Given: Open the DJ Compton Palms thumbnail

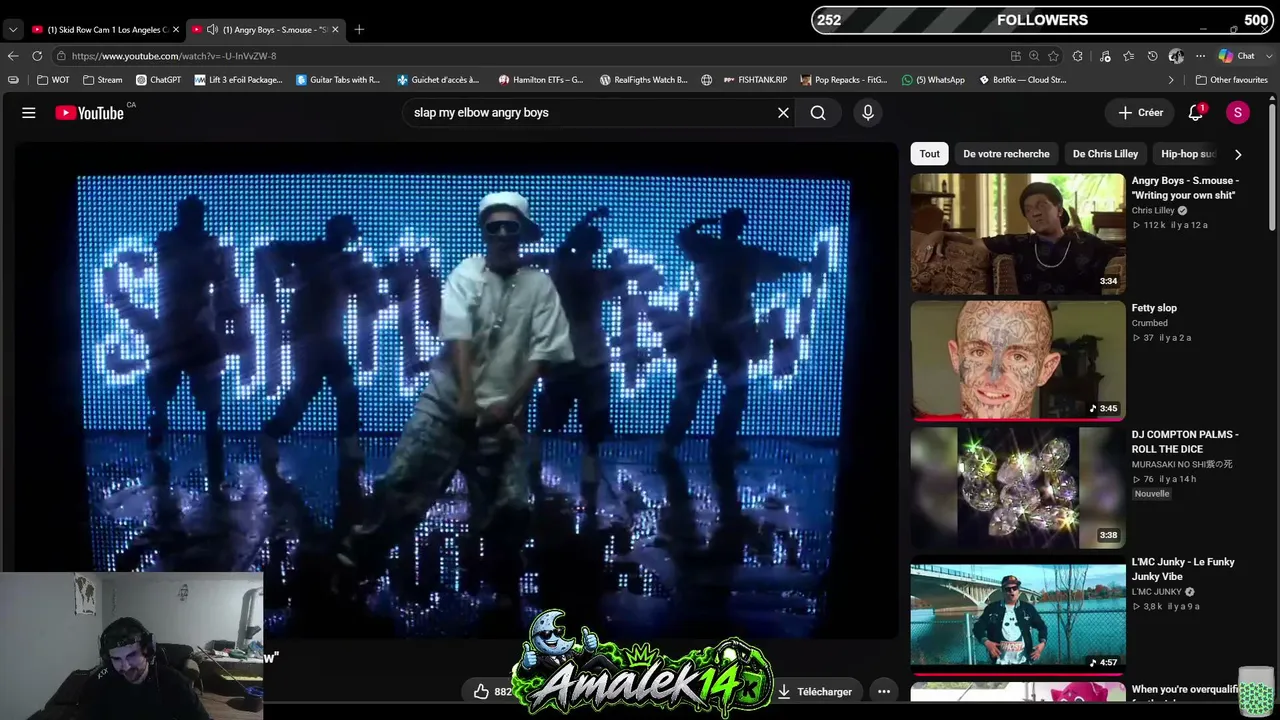Looking at the screenshot, I should pyautogui.click(x=1018, y=487).
